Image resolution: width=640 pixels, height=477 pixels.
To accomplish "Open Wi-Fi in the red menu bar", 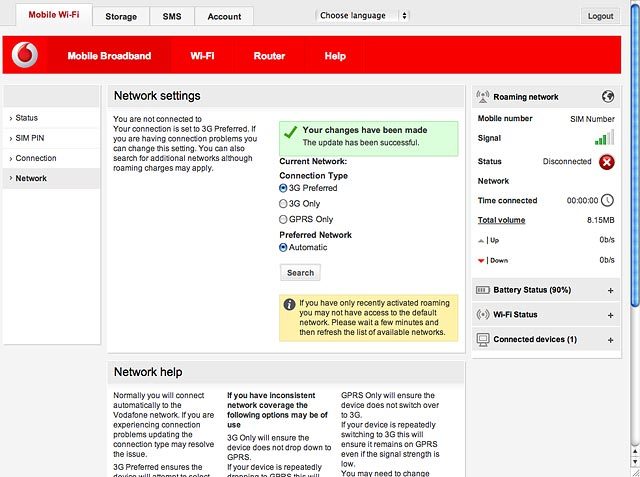I will pos(202,56).
